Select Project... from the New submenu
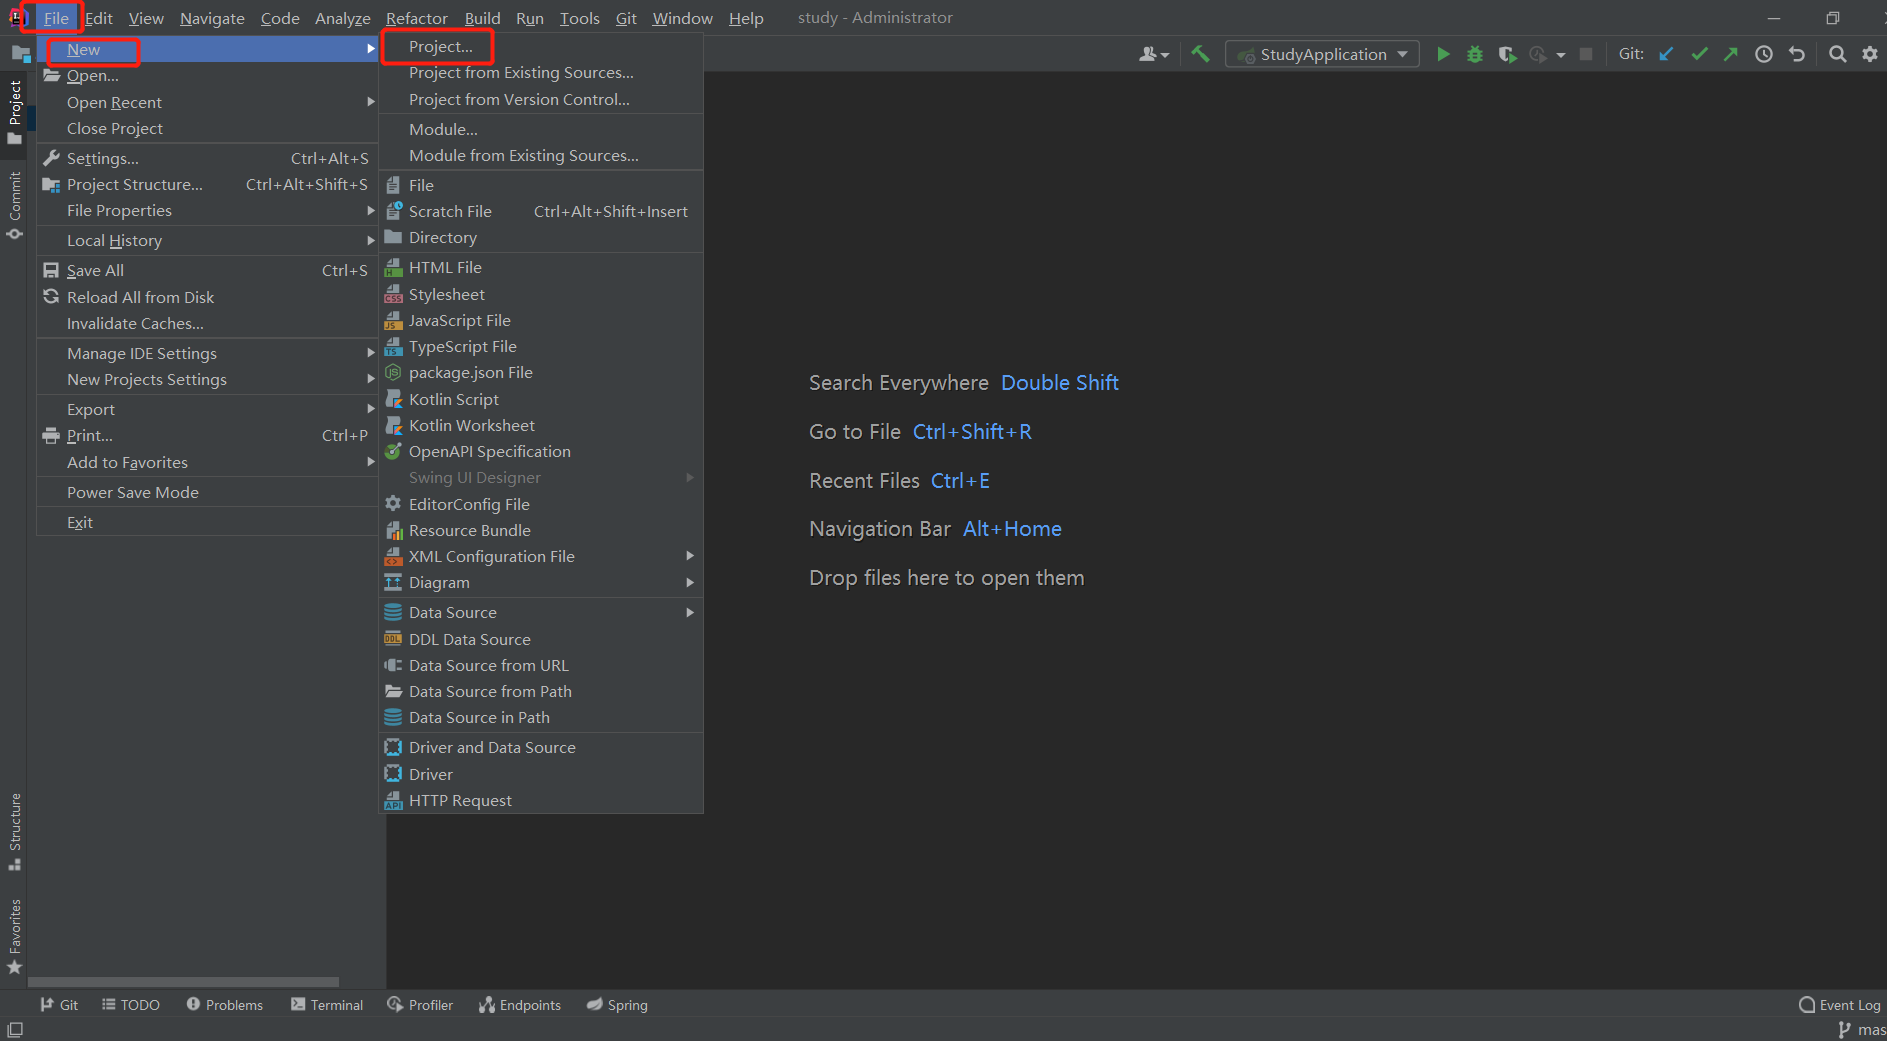Screen dimensions: 1887x1041 coord(440,47)
